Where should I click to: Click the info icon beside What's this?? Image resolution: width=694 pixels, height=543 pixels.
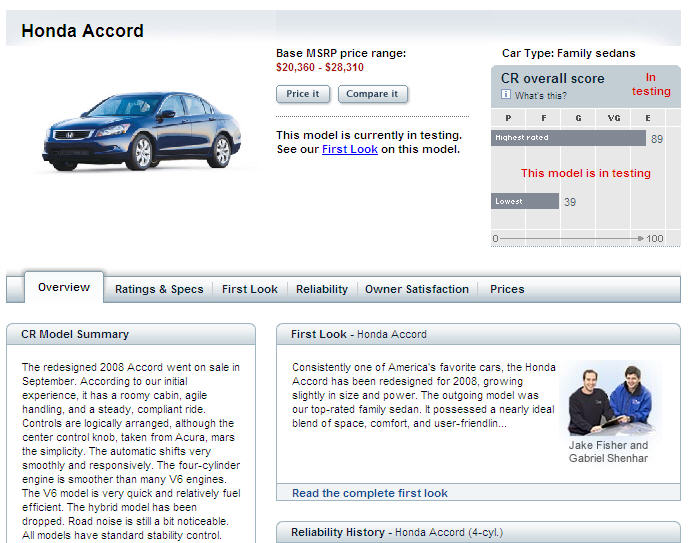[x=506, y=95]
